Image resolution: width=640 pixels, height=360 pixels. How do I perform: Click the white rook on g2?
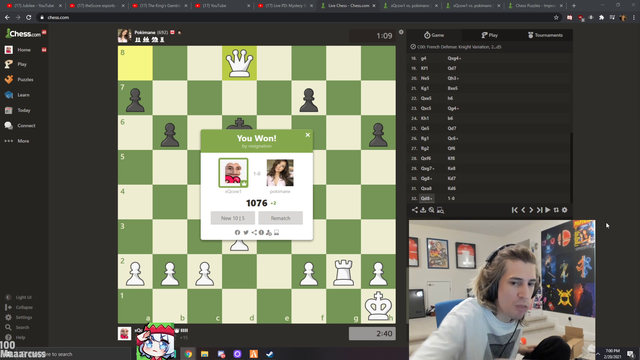344,272
